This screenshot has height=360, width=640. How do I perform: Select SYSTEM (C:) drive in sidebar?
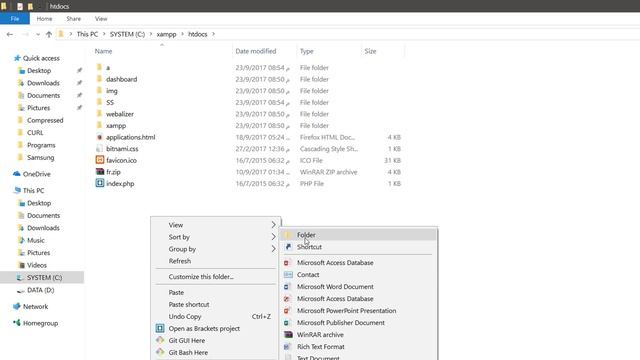42,278
